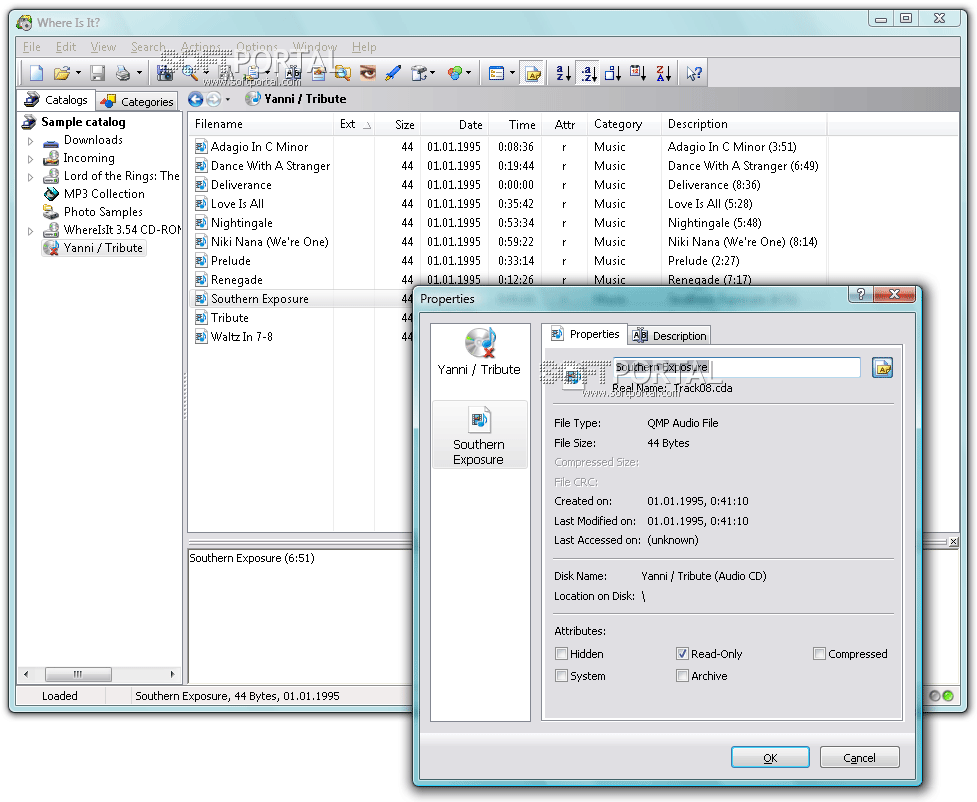Expand the Incoming tree node
This screenshot has width=977, height=802.
pyautogui.click(x=30, y=160)
